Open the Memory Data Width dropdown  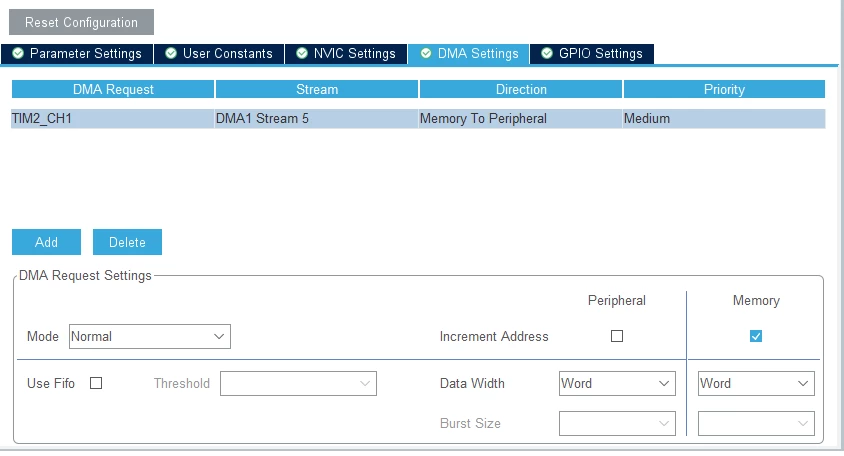756,383
